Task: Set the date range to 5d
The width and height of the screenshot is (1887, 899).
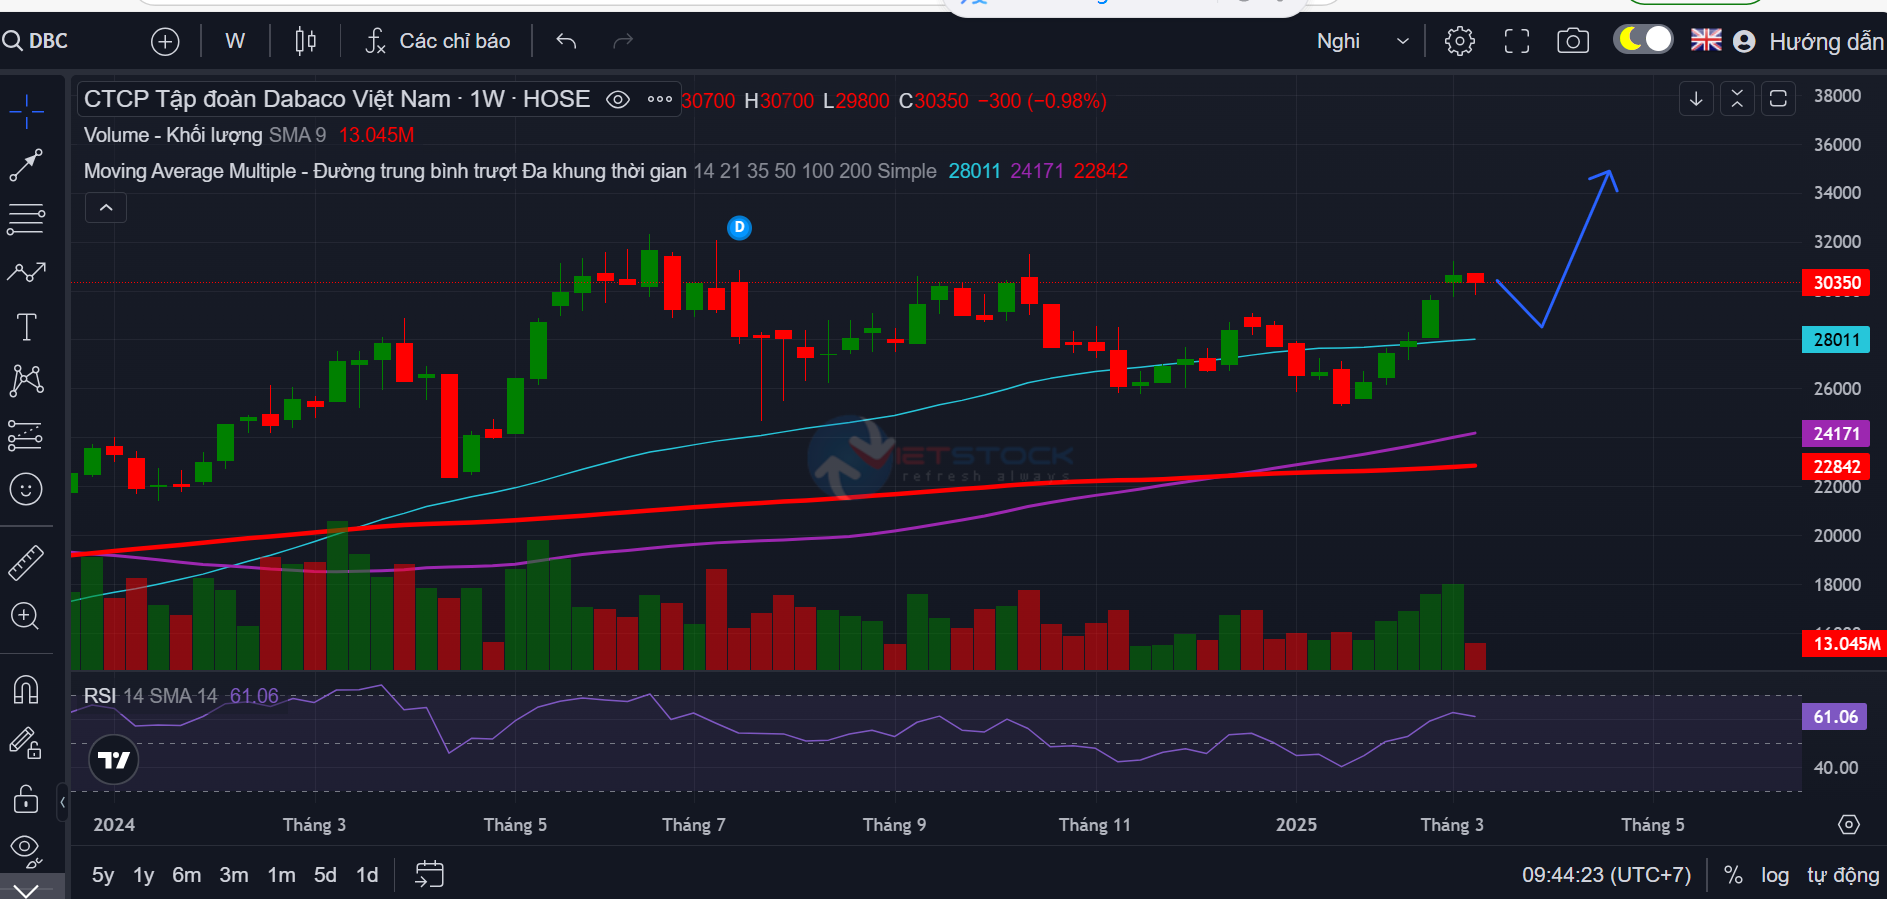Action: [x=325, y=875]
